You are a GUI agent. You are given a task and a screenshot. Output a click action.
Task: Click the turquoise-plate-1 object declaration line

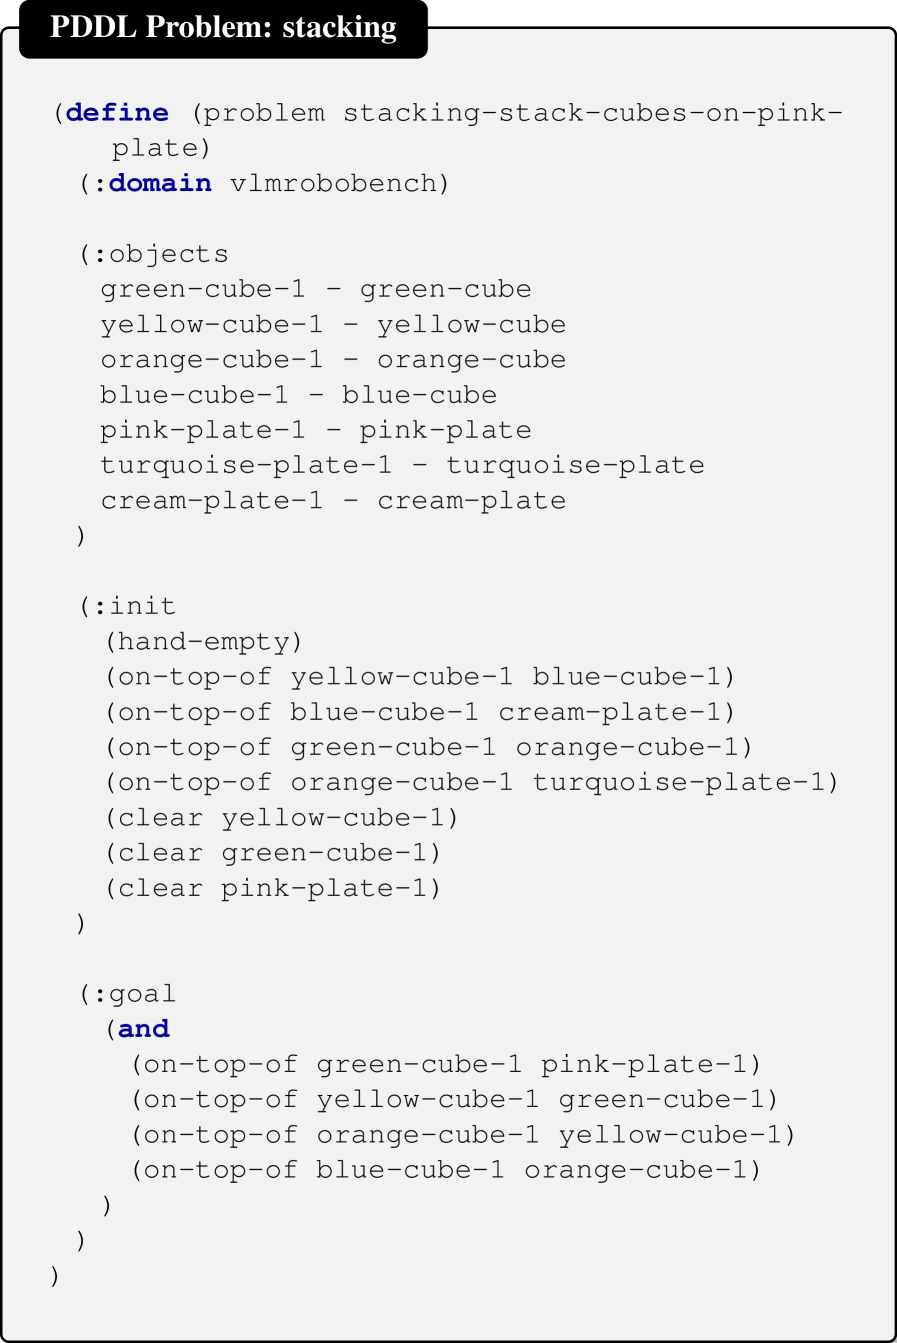[402, 466]
